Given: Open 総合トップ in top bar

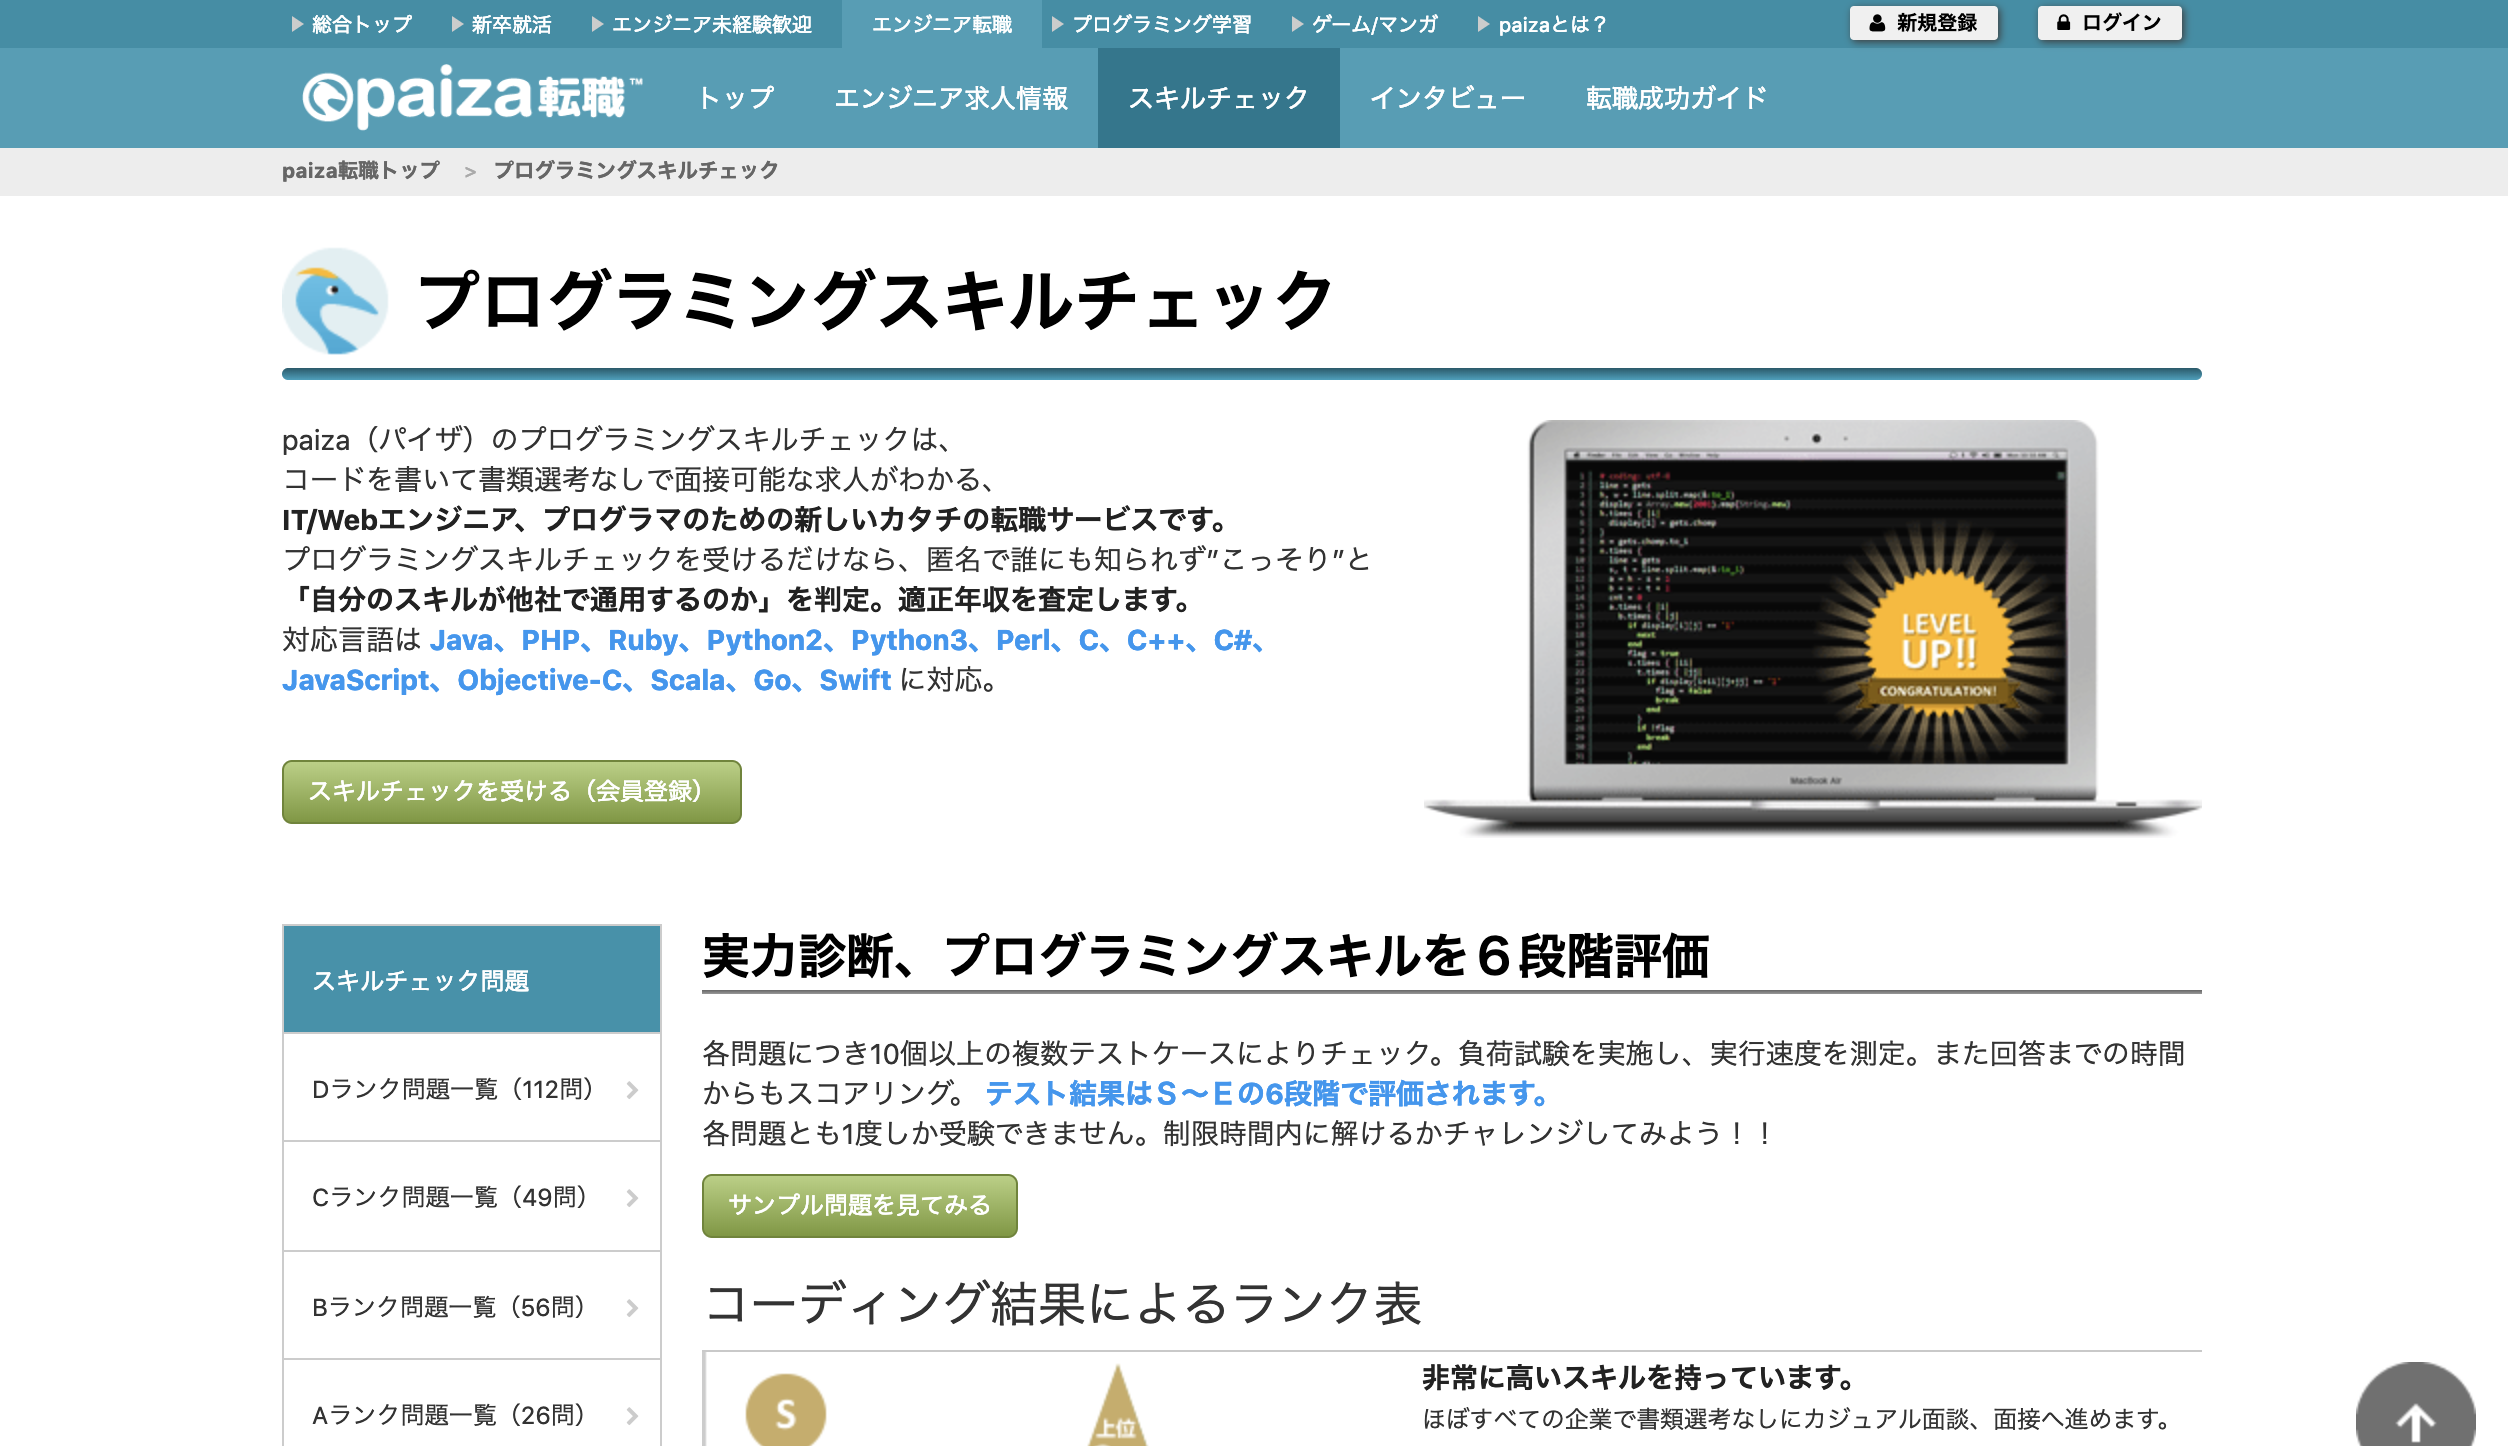Looking at the screenshot, I should coord(352,24).
